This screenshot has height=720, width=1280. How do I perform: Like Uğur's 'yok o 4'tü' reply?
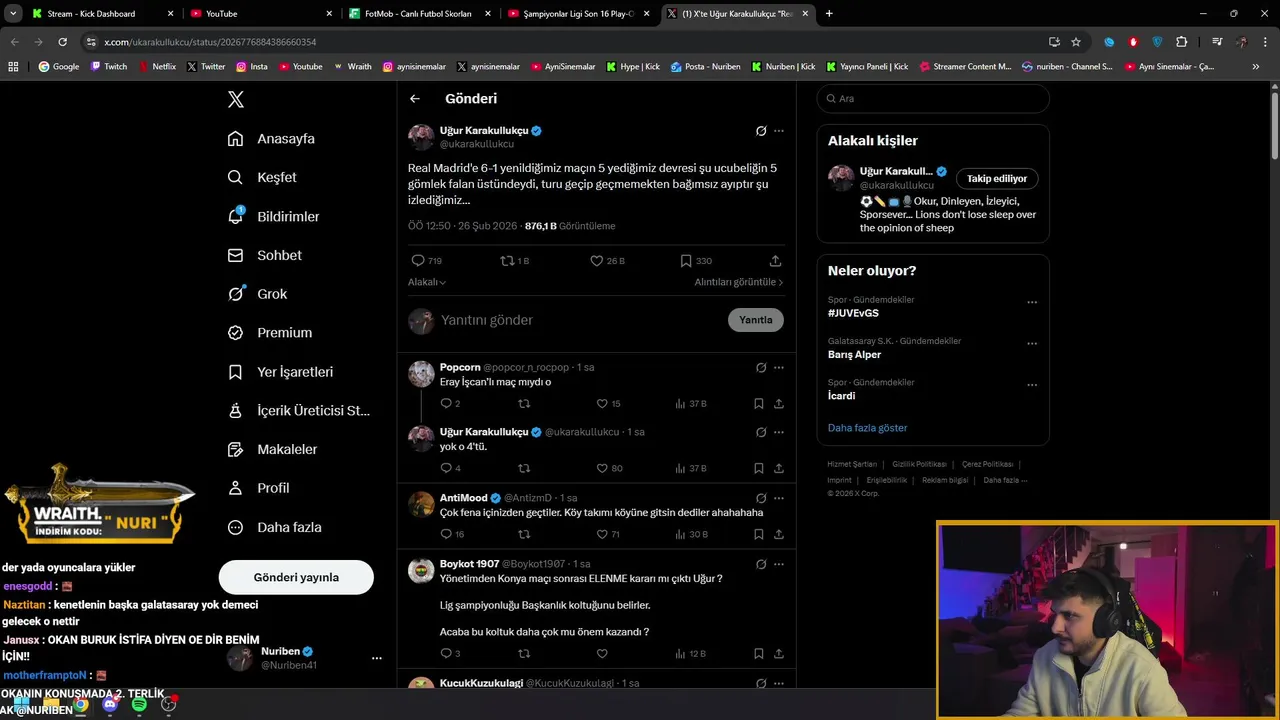[x=609, y=468]
